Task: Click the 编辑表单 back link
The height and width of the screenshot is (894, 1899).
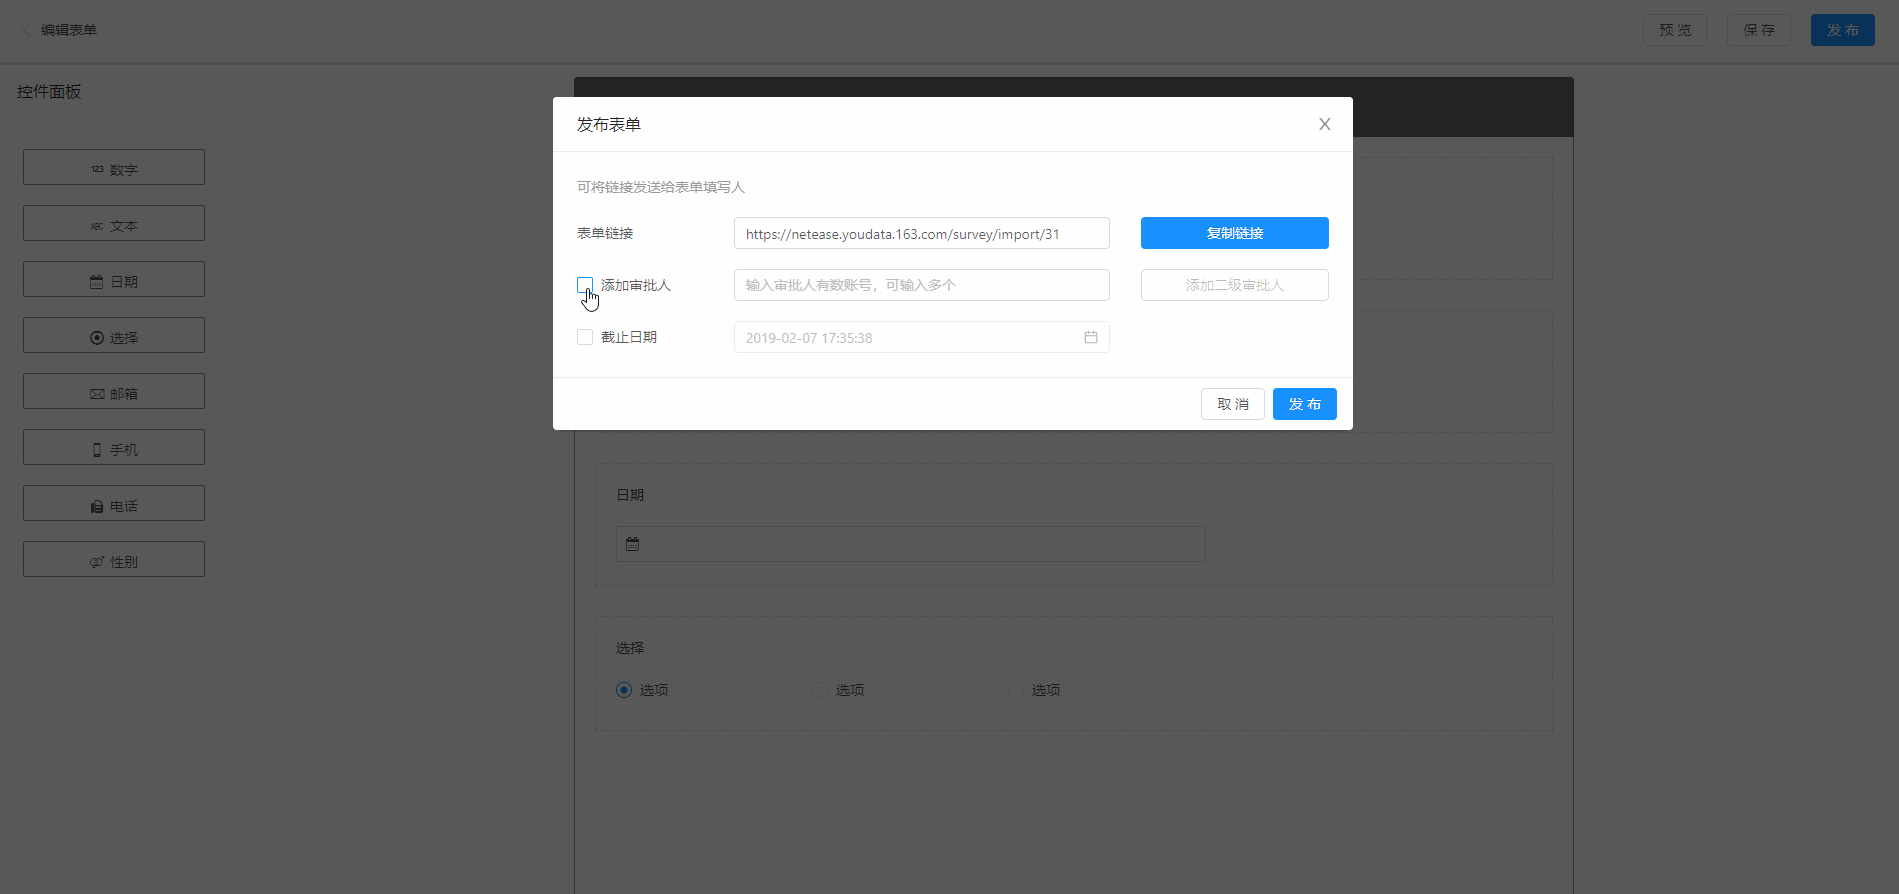Action: [x=69, y=30]
